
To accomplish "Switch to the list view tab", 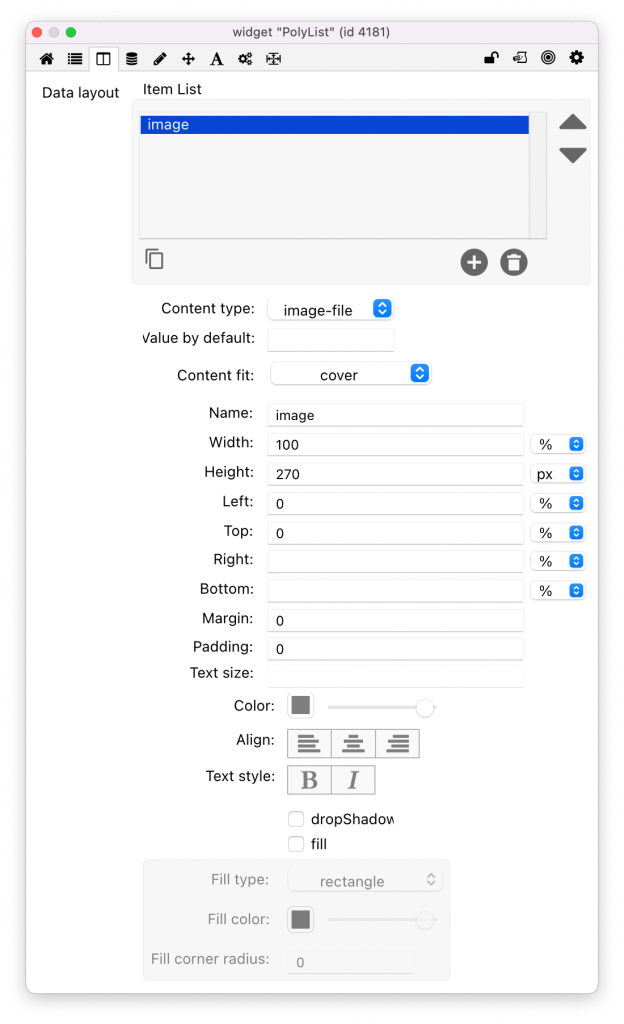I will (x=75, y=59).
